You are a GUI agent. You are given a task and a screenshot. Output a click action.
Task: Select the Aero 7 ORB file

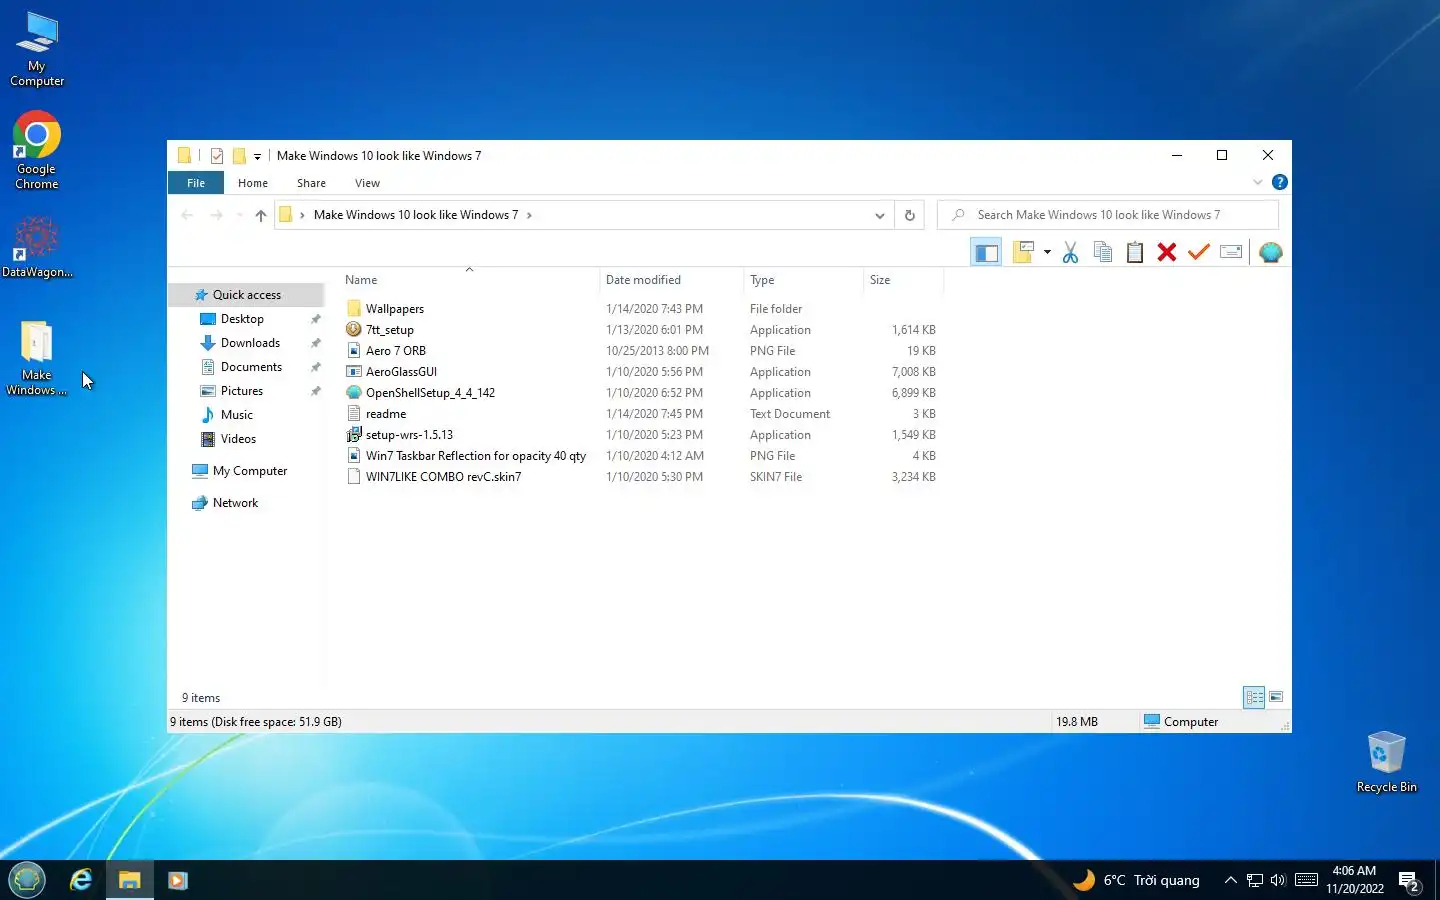pyautogui.click(x=395, y=351)
